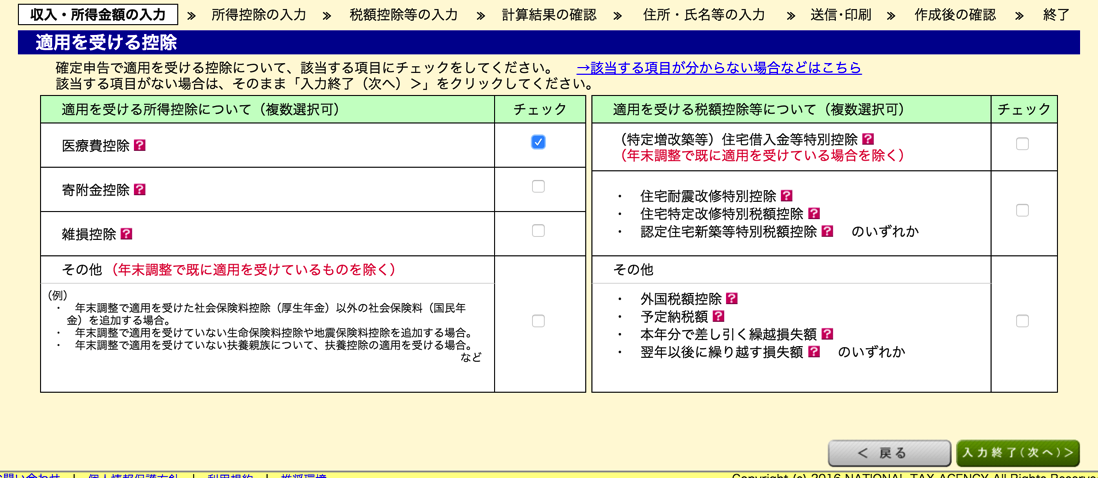Click 入力終了(次へ) button
The image size is (1098, 478).
[1018, 453]
